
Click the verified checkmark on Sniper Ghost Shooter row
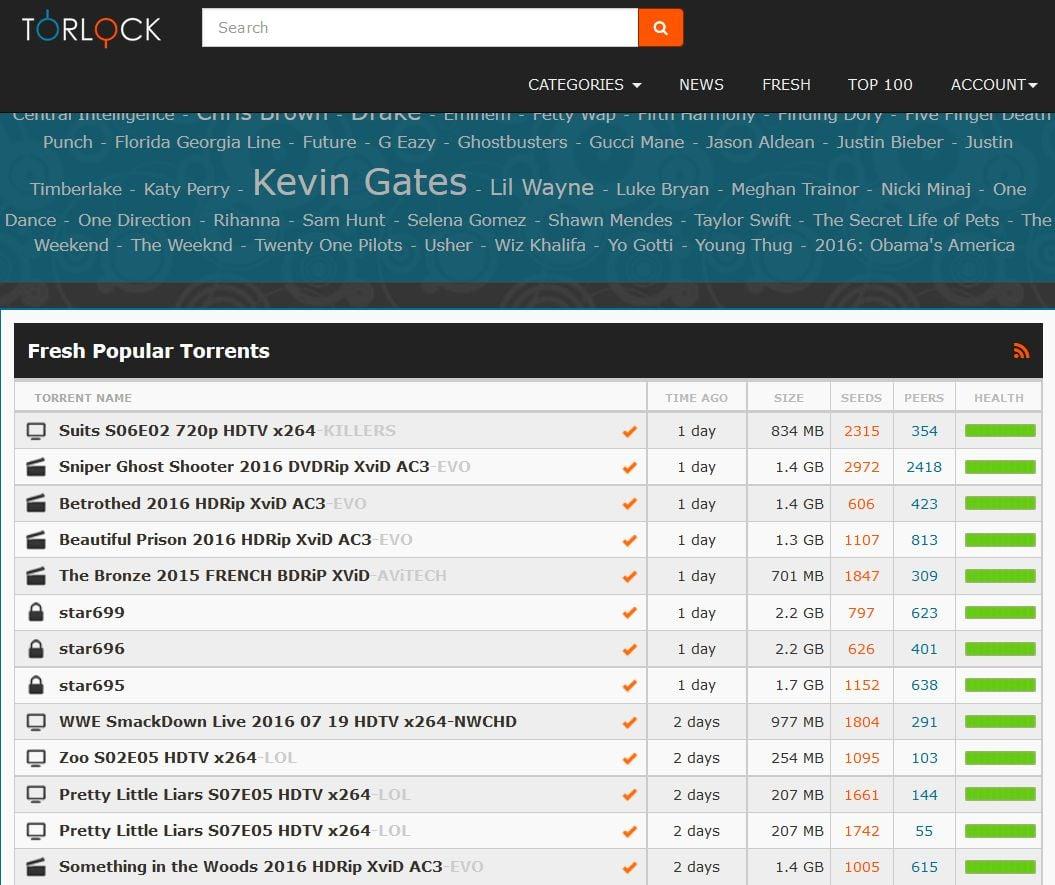629,468
